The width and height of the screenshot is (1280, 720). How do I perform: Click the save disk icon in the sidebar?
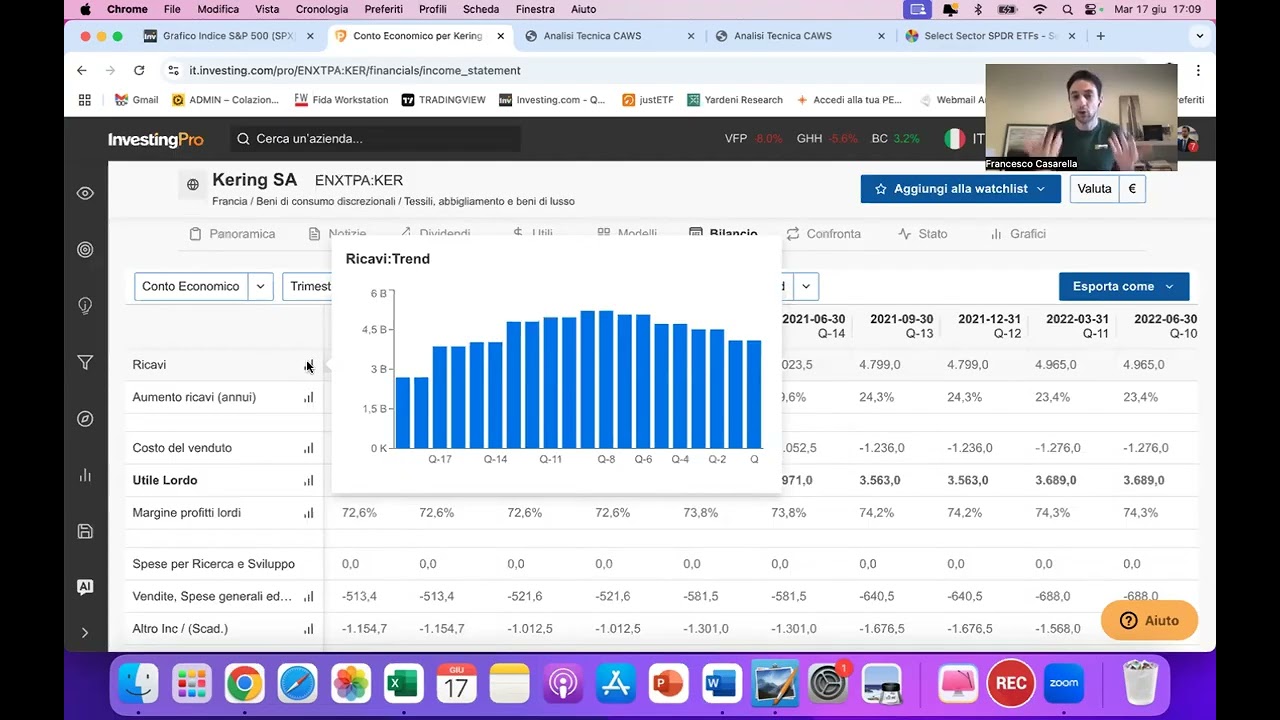pyautogui.click(x=85, y=532)
